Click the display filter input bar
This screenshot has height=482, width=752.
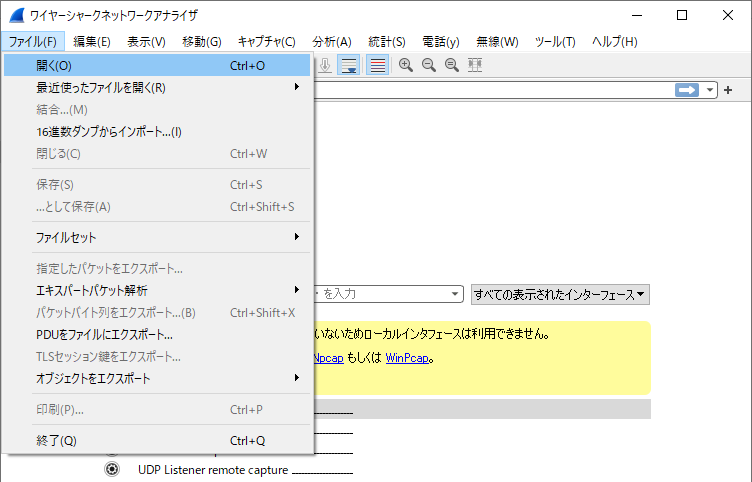(x=494, y=90)
